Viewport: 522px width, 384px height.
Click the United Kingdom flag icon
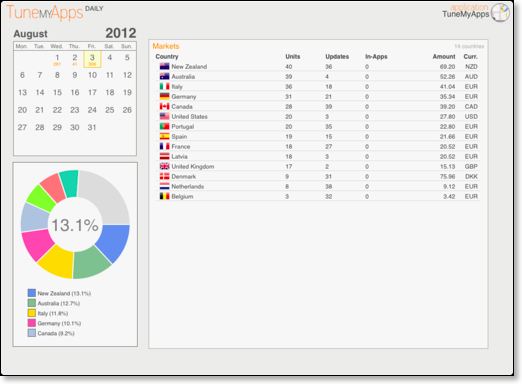tap(164, 166)
